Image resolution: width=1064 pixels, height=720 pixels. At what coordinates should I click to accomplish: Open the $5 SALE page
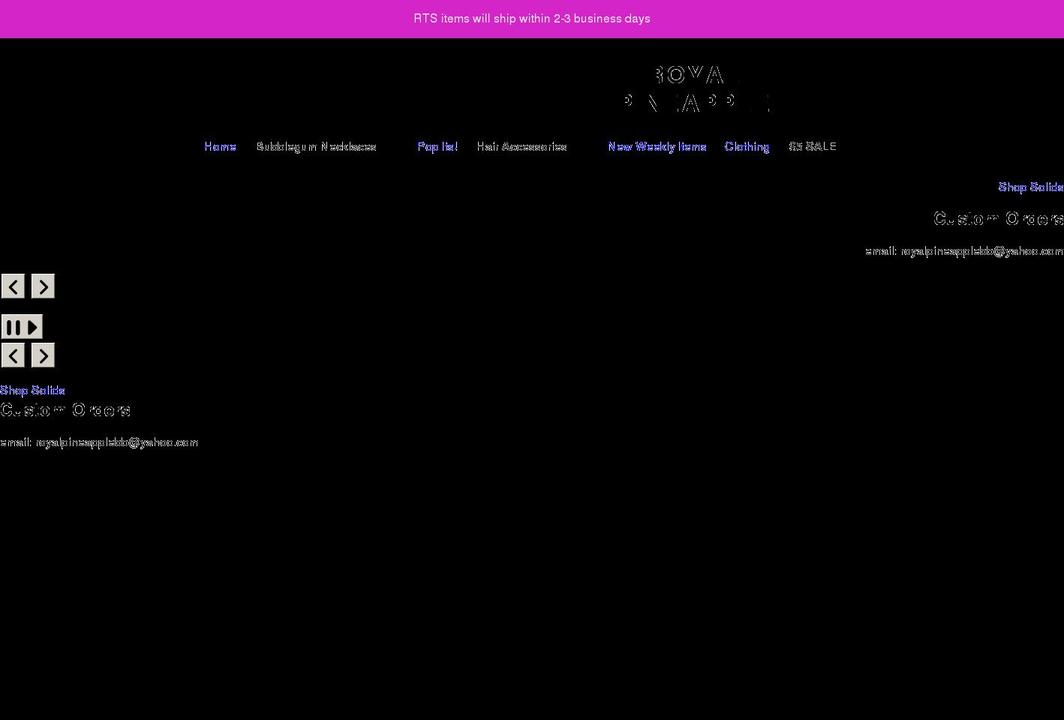(x=812, y=146)
